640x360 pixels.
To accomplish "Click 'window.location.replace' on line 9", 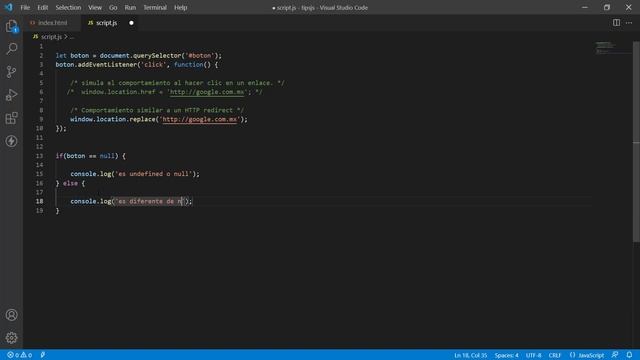I will point(113,119).
